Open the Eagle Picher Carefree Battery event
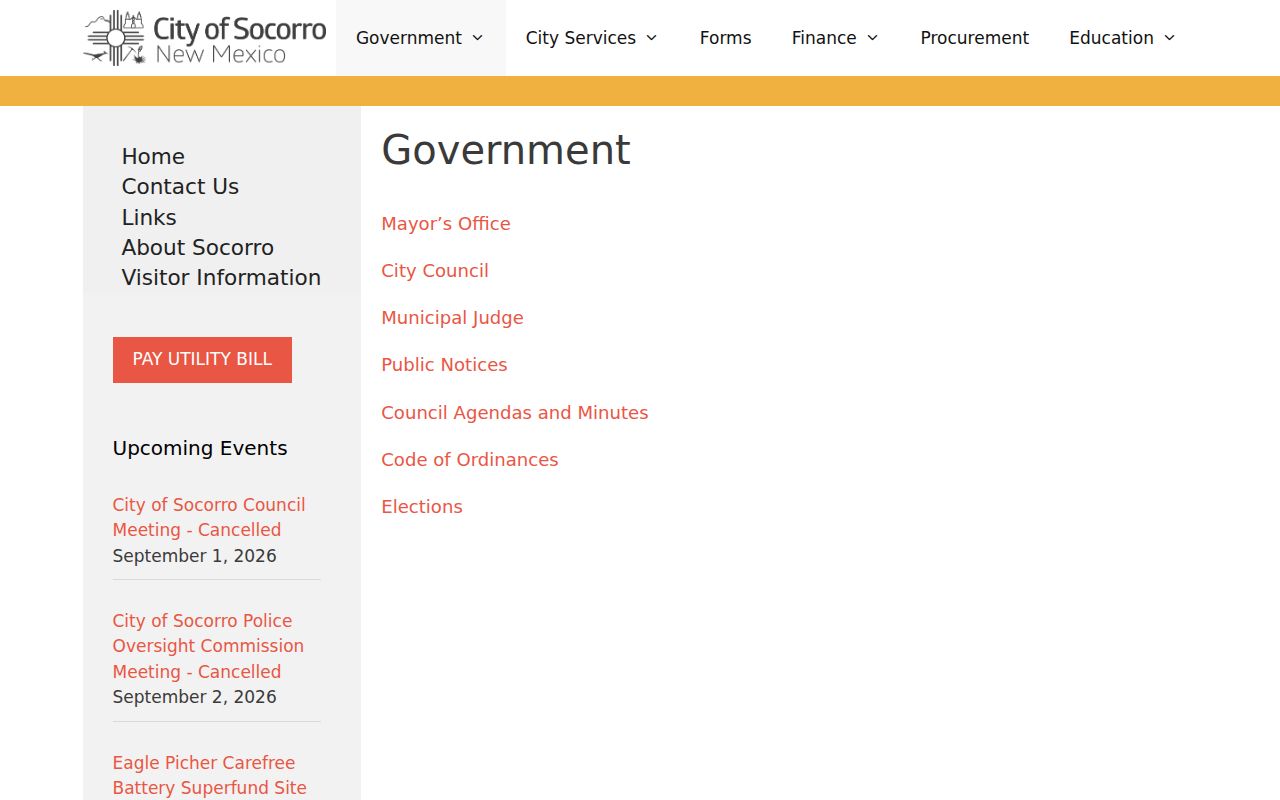This screenshot has width=1280, height=800. (x=210, y=775)
